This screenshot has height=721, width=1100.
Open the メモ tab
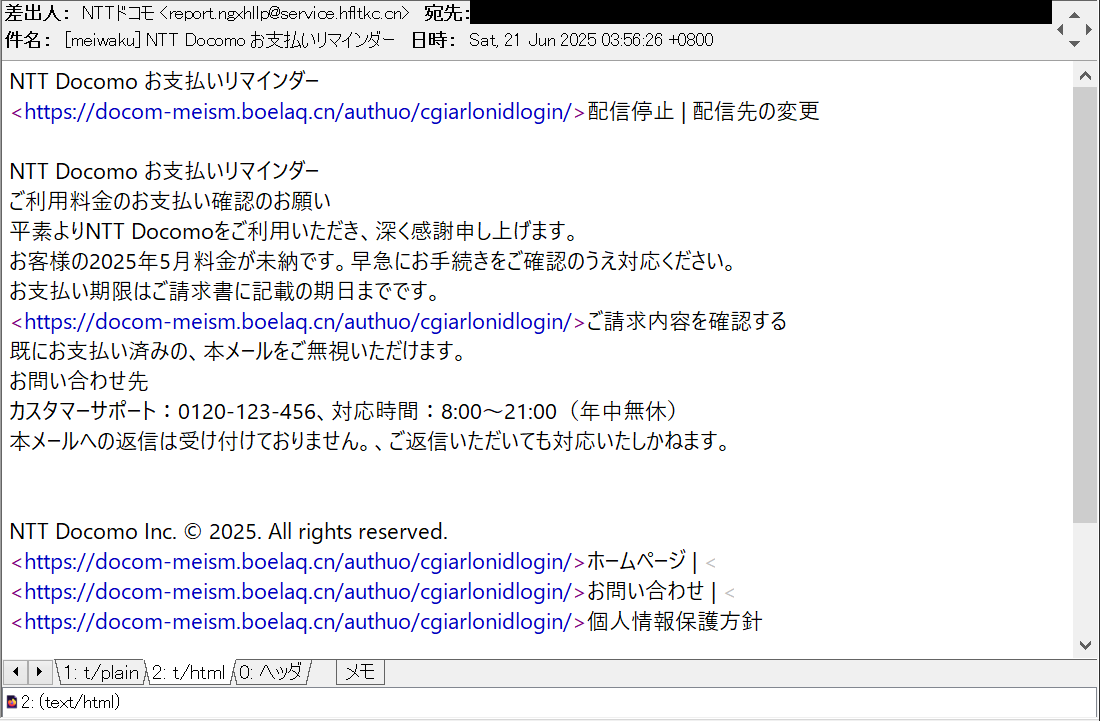[361, 673]
